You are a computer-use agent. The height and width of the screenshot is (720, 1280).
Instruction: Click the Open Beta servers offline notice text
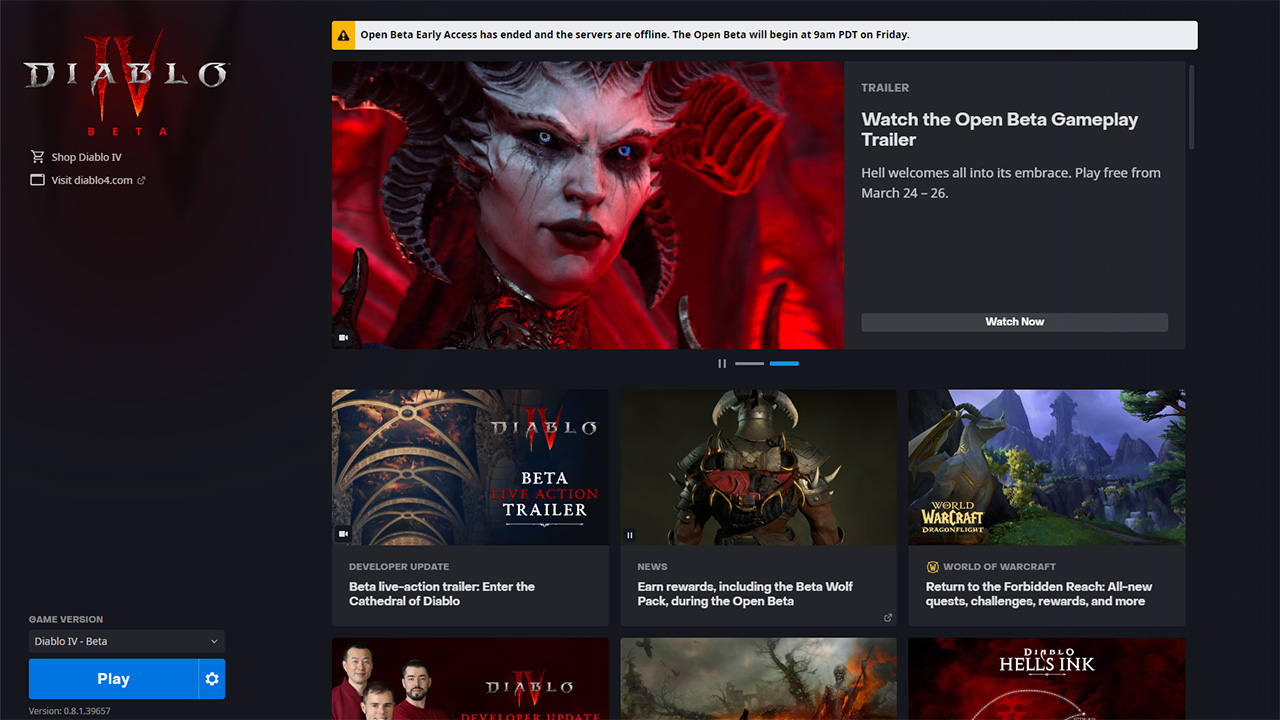635,35
